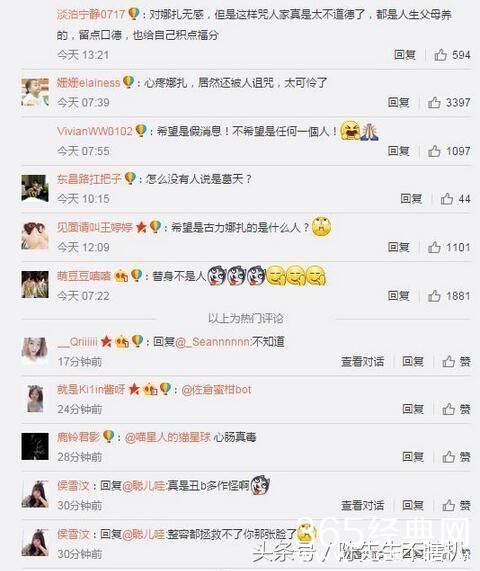Viewport: 480px width, 571px height.
Task: Open avatar of 东昌路扛把子
Action: point(35,188)
